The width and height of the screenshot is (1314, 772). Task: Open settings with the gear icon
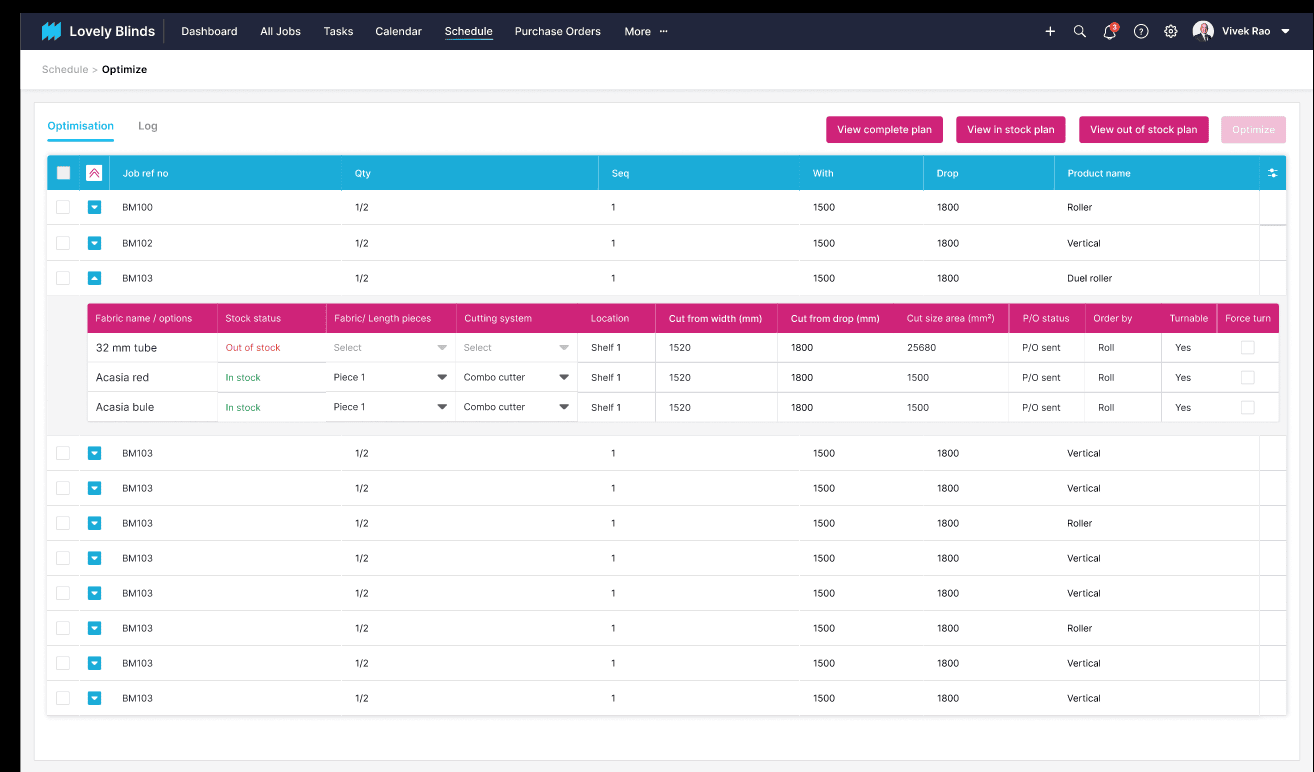[x=1171, y=32]
